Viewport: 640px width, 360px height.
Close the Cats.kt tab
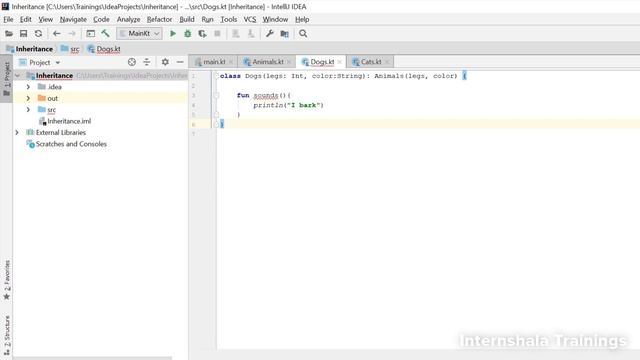tap(387, 62)
